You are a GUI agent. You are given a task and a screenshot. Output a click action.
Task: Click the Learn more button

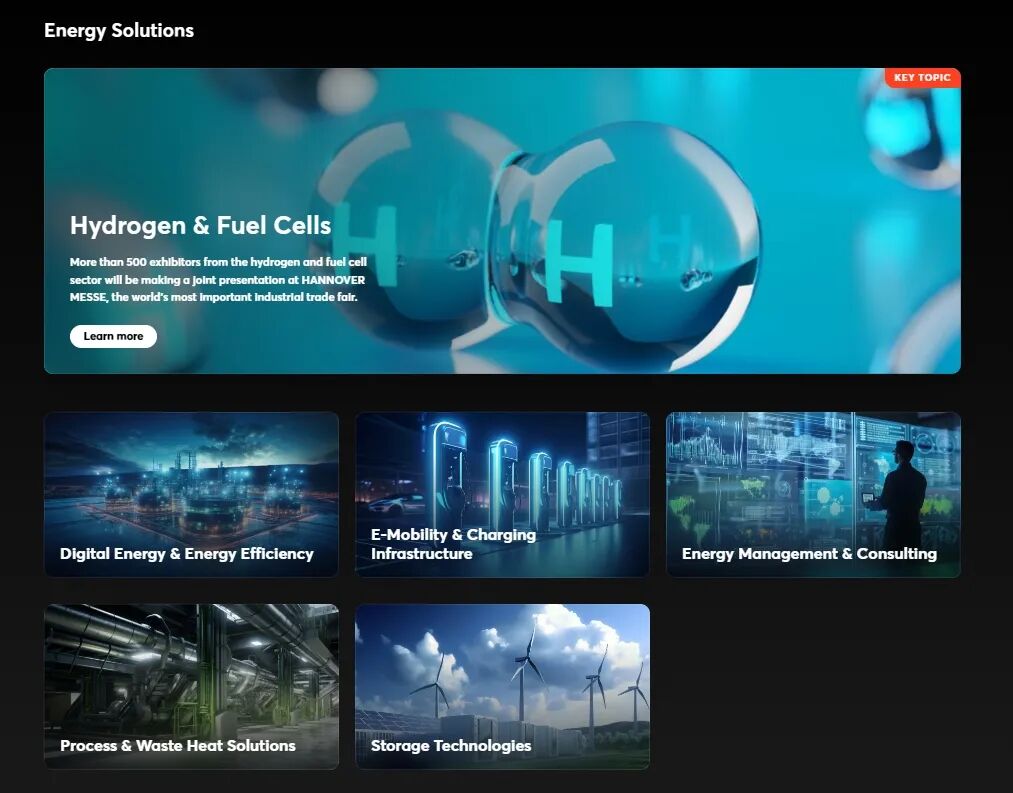click(113, 336)
